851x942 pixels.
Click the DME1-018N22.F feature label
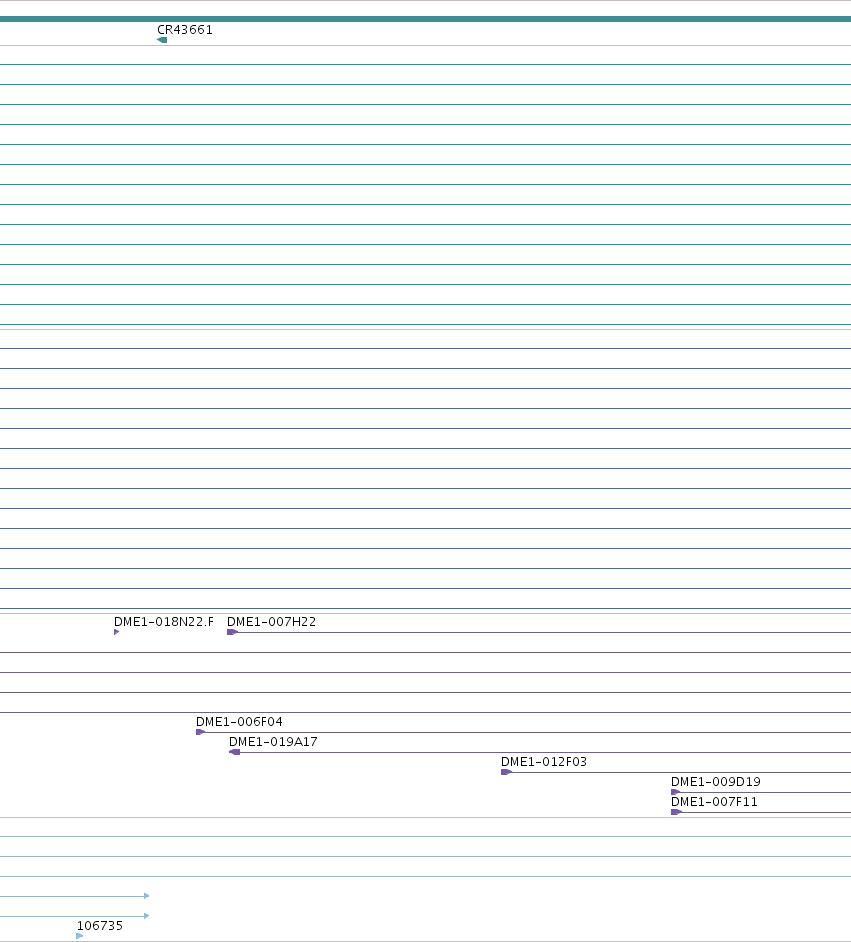coord(163,622)
